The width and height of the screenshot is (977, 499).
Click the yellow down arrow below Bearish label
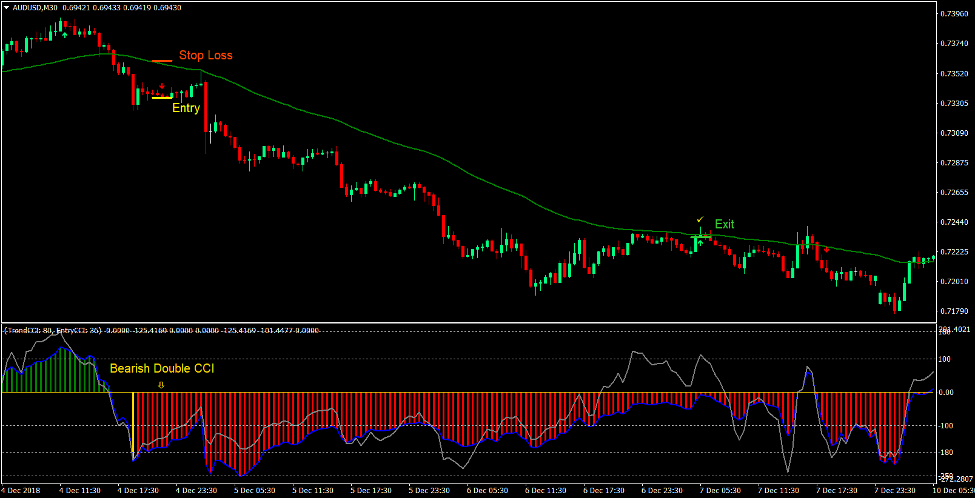[x=161, y=383]
